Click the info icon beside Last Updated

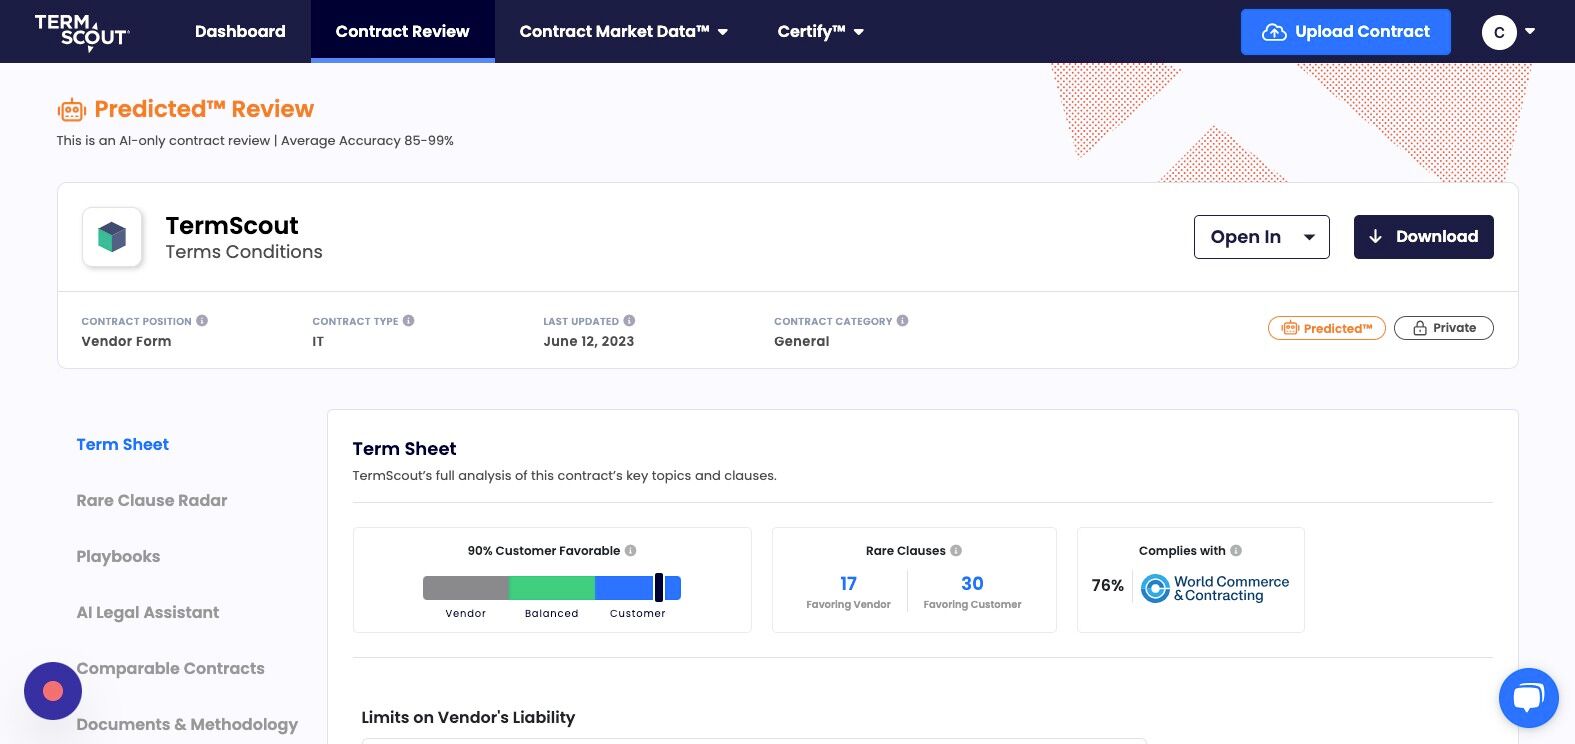(629, 321)
